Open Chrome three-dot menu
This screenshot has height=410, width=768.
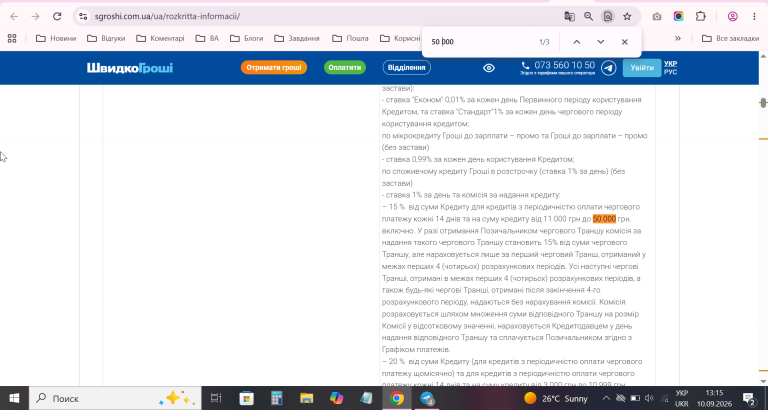[754, 16]
